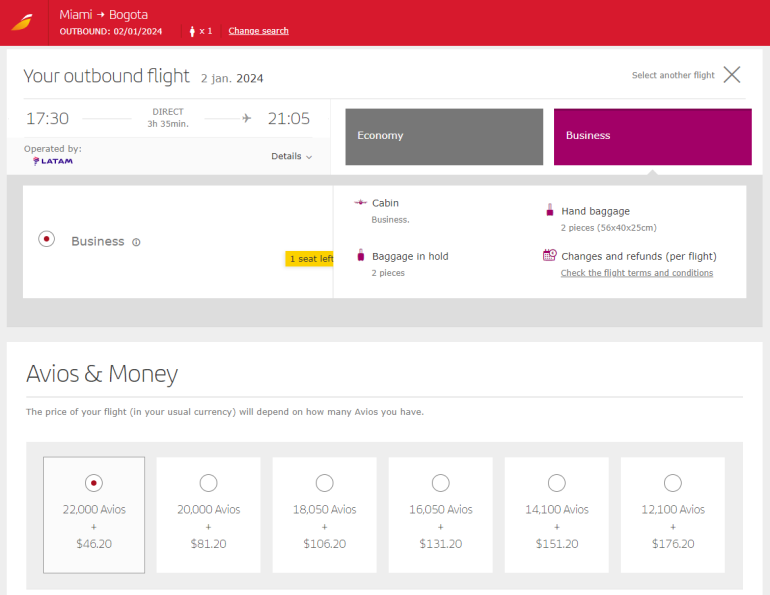Click the Hand baggage icon
The image size is (770, 595).
(x=549, y=210)
